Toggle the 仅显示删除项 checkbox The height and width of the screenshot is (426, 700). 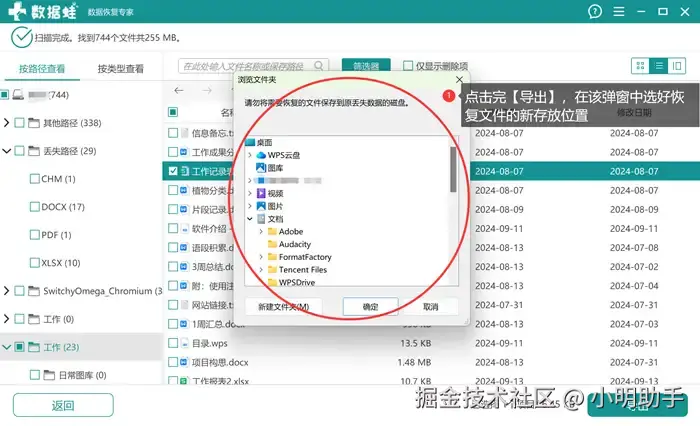408,66
